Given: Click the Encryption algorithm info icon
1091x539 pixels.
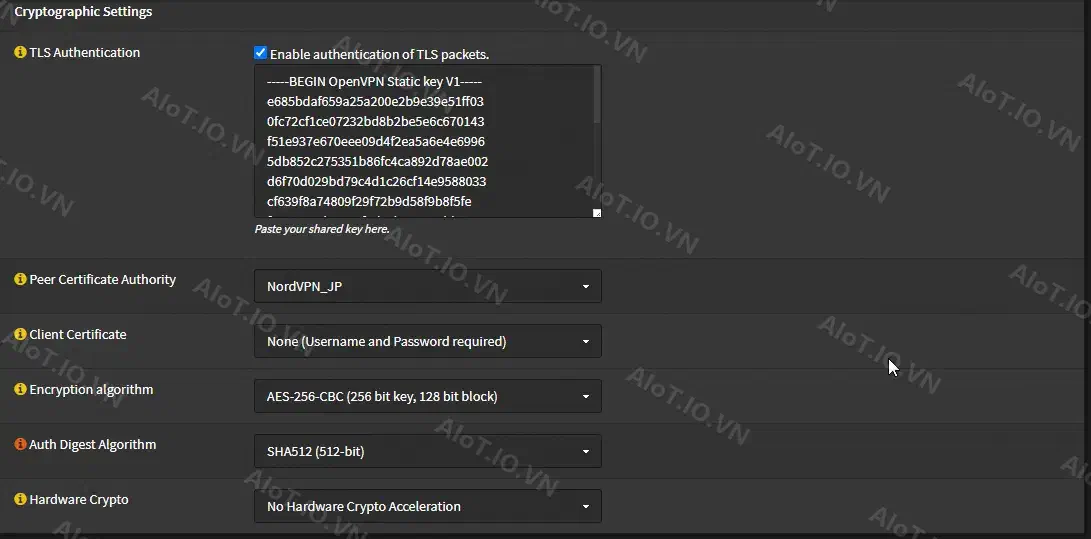Looking at the screenshot, I should (x=20, y=389).
